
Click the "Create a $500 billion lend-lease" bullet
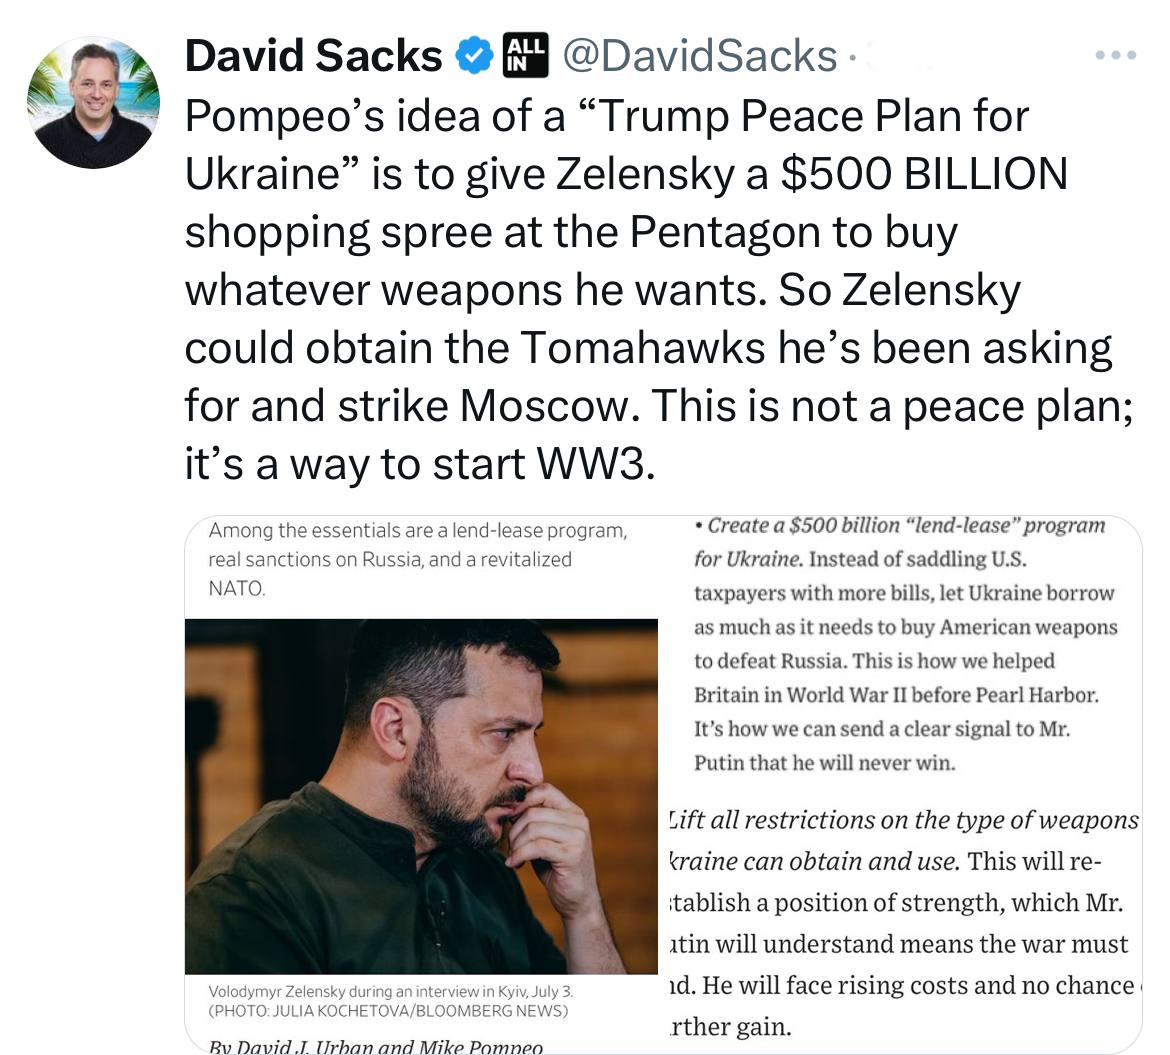pos(900,526)
